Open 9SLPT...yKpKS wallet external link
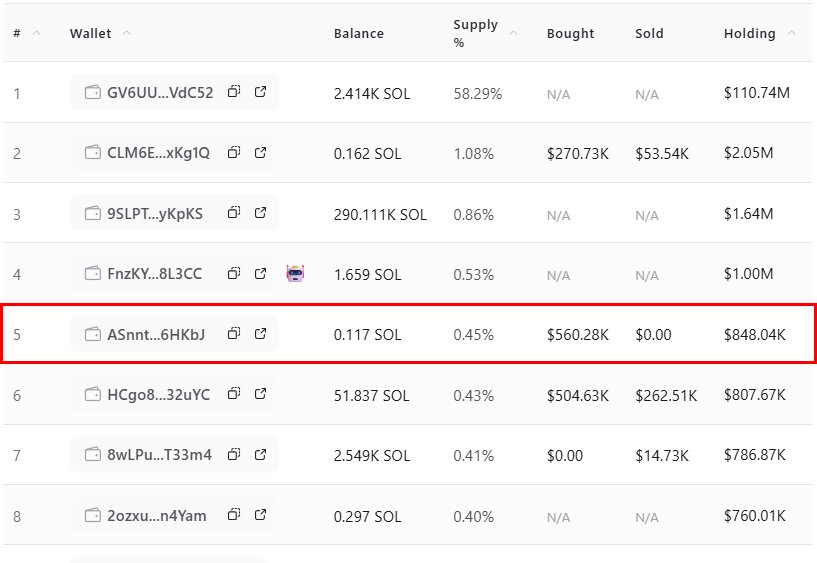Viewport: 817px width, 563px height. pos(261,212)
